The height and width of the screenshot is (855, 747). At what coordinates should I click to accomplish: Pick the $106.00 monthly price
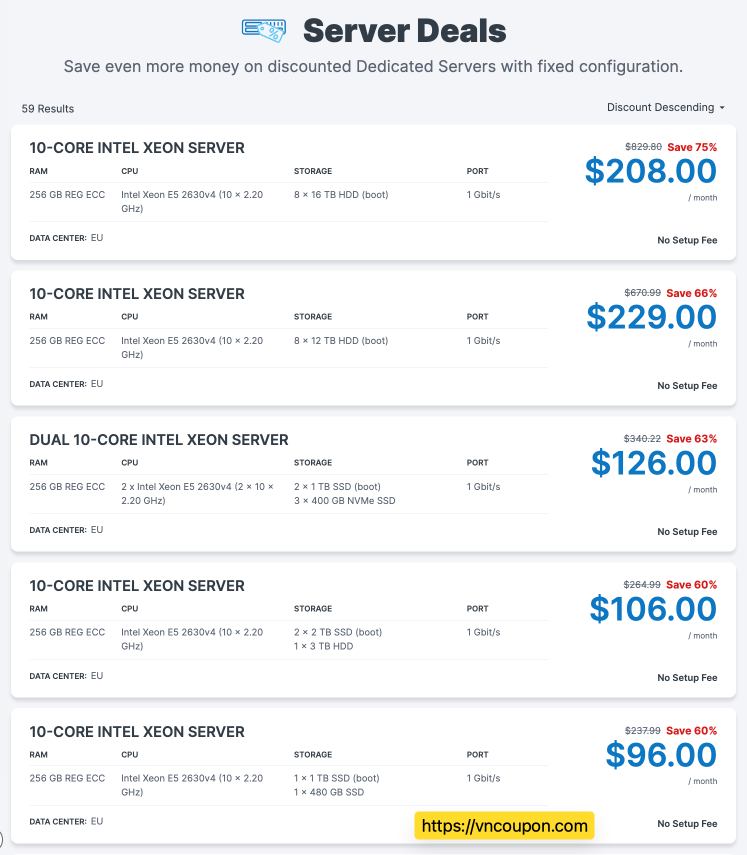[x=653, y=609]
